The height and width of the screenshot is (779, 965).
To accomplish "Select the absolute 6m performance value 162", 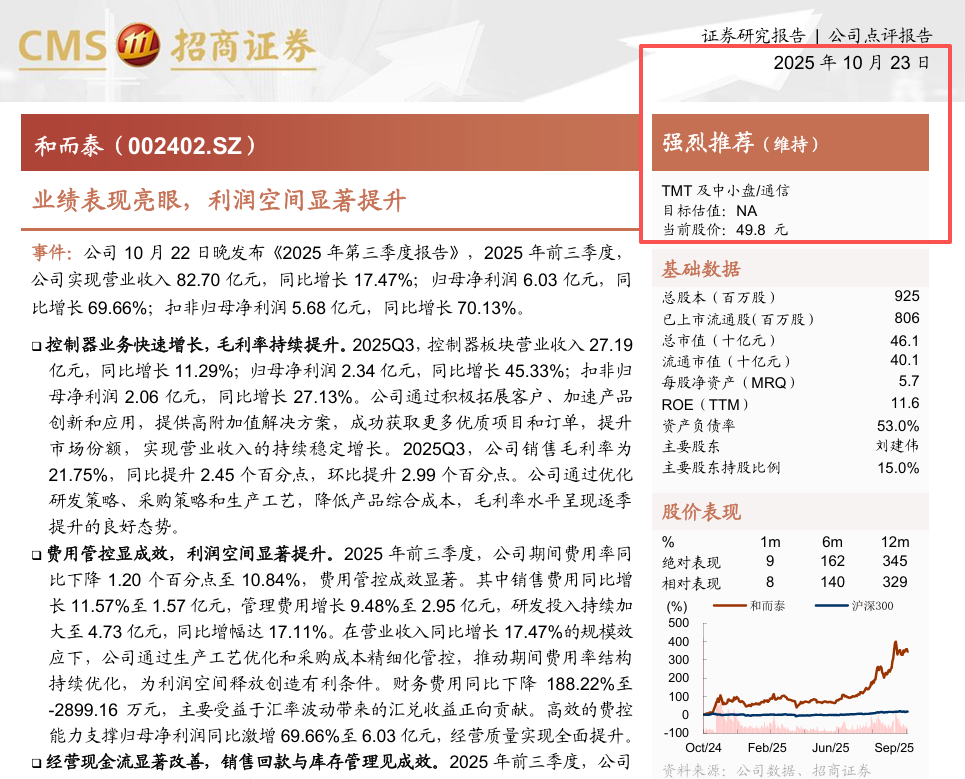I will point(832,561).
